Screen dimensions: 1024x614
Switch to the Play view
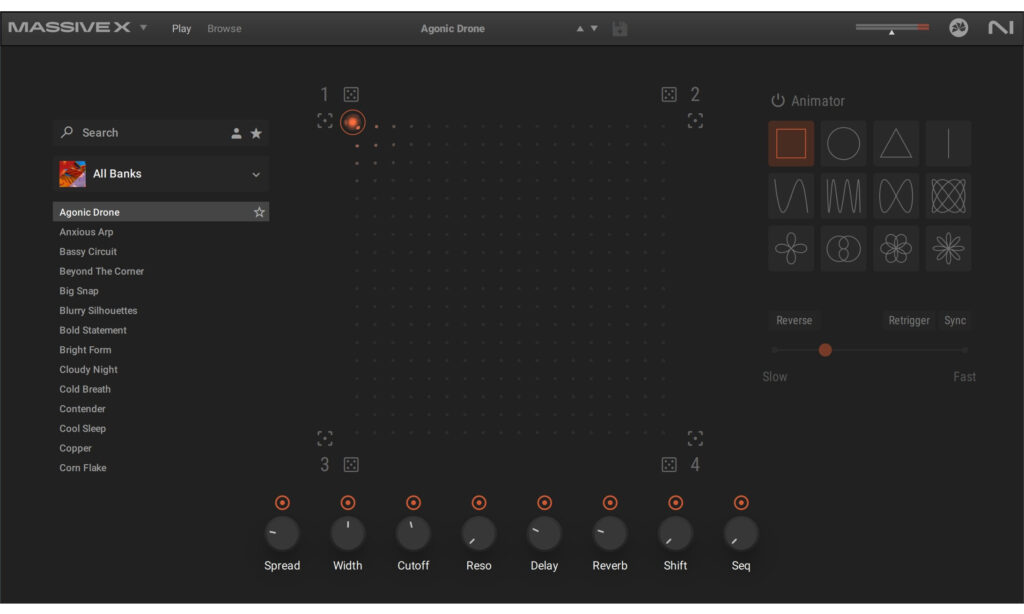(181, 28)
